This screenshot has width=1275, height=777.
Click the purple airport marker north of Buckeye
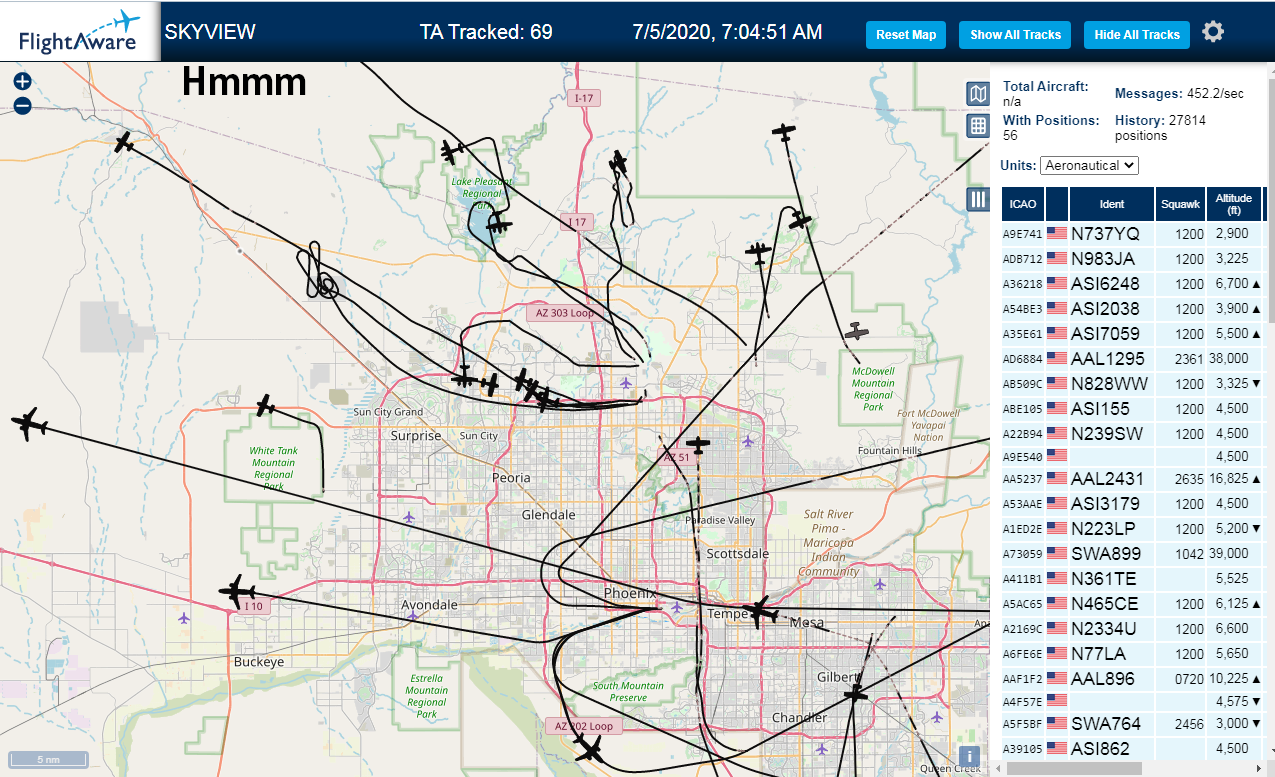(184, 618)
